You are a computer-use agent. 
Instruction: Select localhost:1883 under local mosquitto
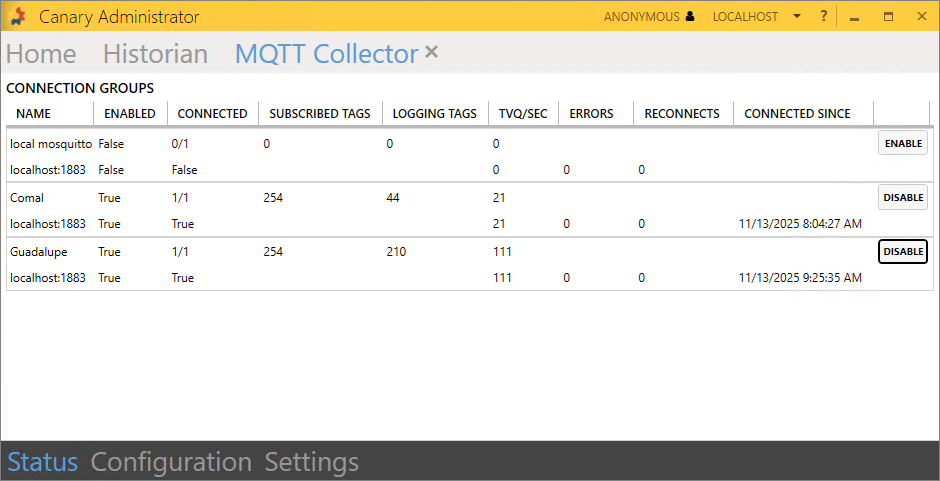(x=48, y=170)
